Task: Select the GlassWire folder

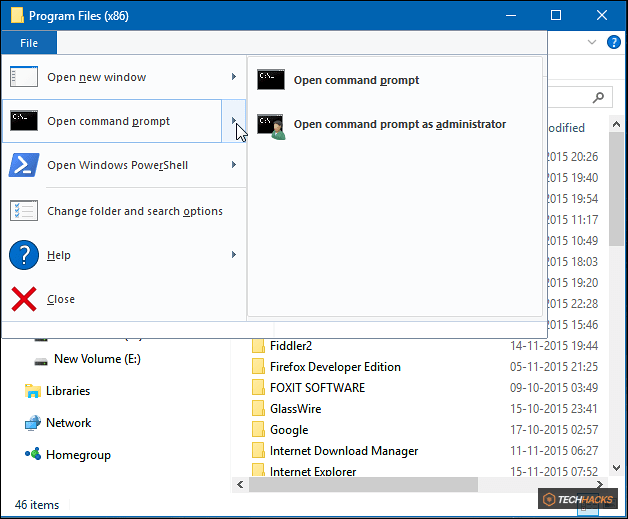Action: pos(296,409)
